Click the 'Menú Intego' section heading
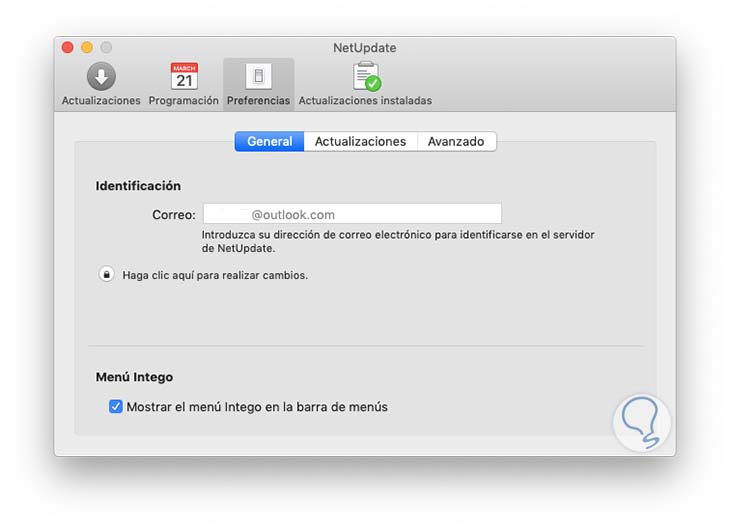Screen dimensions: 730x528 pyautogui.click(x=134, y=377)
